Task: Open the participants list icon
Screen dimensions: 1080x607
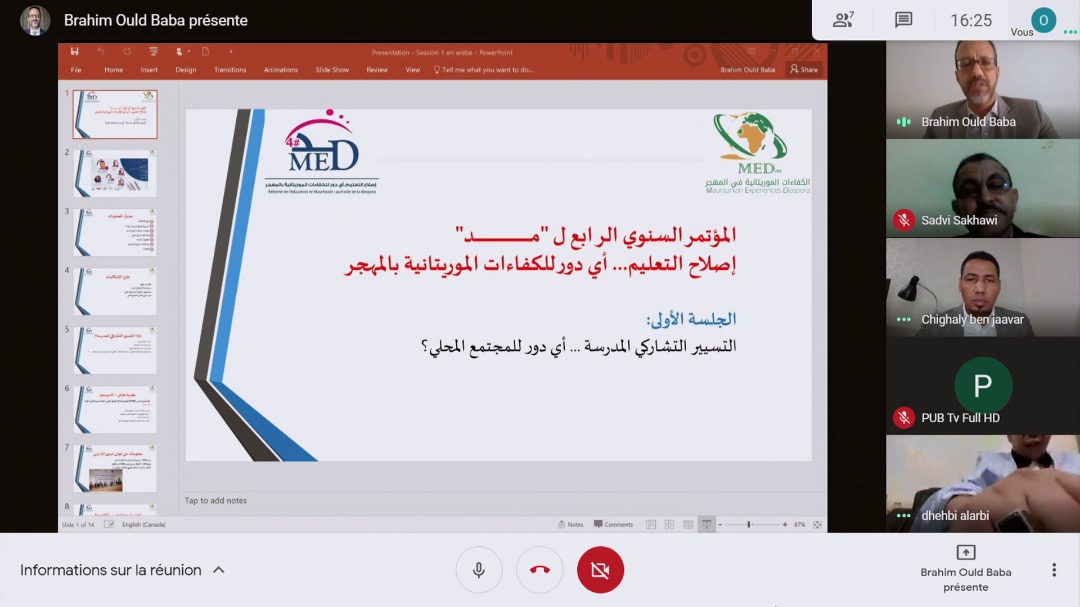Action: click(x=843, y=20)
